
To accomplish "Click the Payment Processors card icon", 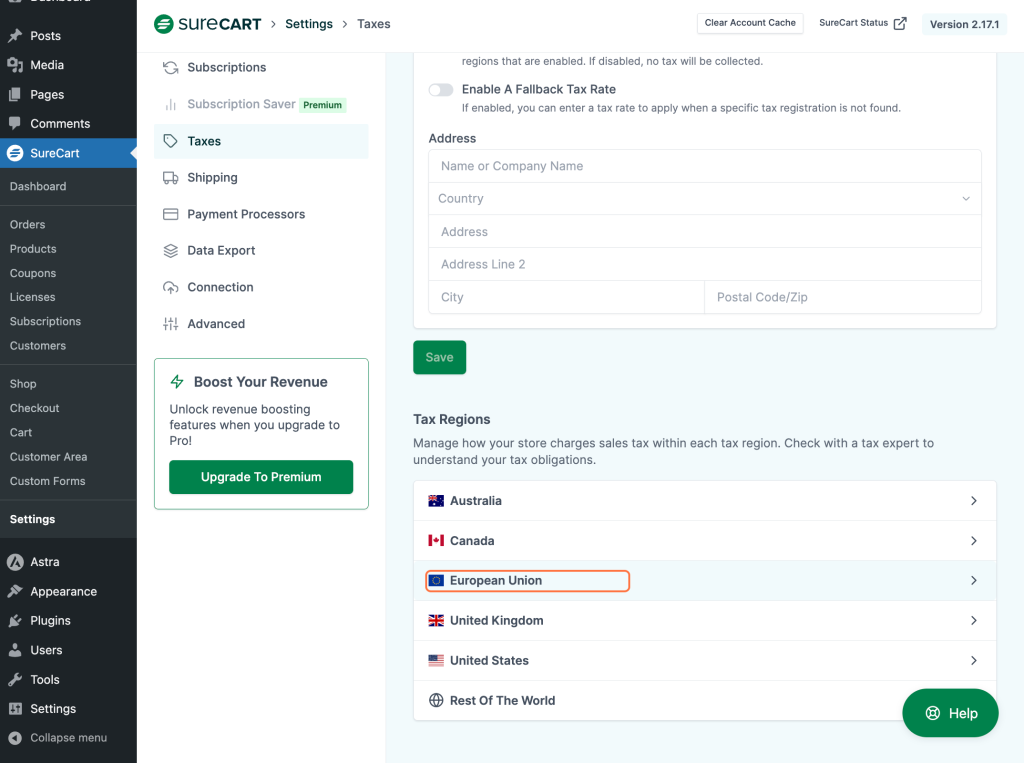I will pos(170,214).
